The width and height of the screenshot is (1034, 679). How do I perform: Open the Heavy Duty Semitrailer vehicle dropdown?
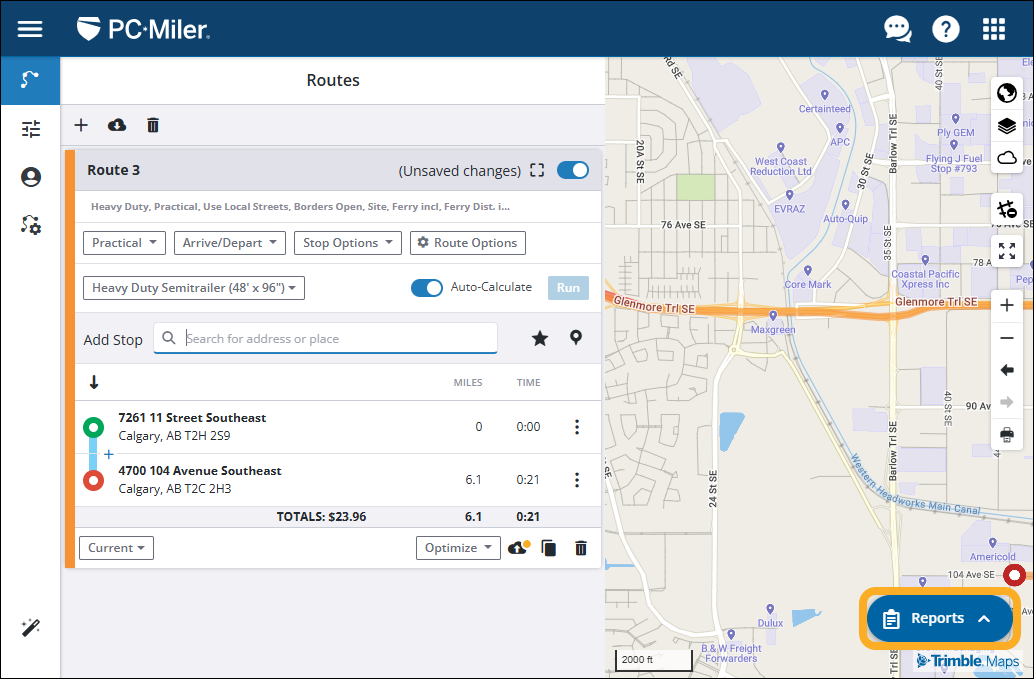[x=194, y=288]
